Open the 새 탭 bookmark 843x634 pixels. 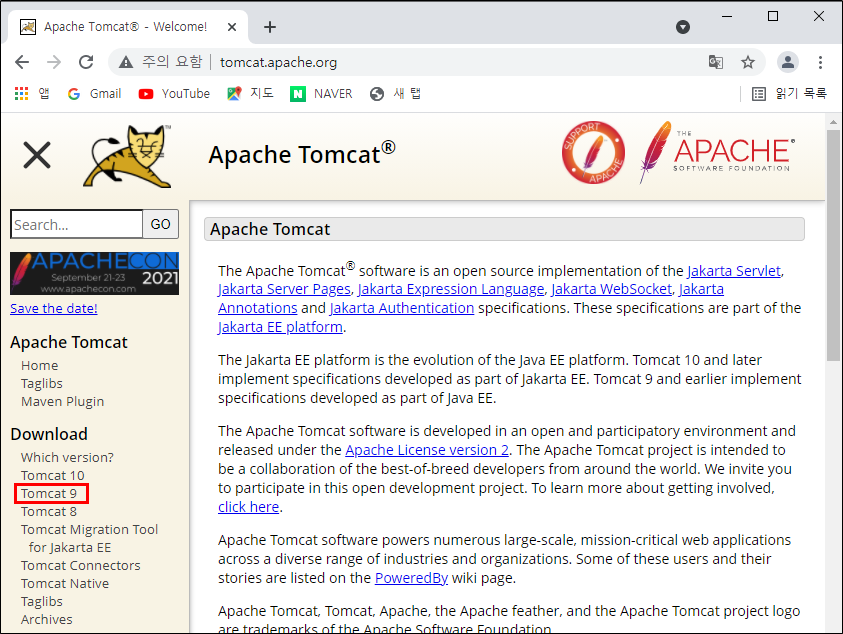tap(395, 94)
